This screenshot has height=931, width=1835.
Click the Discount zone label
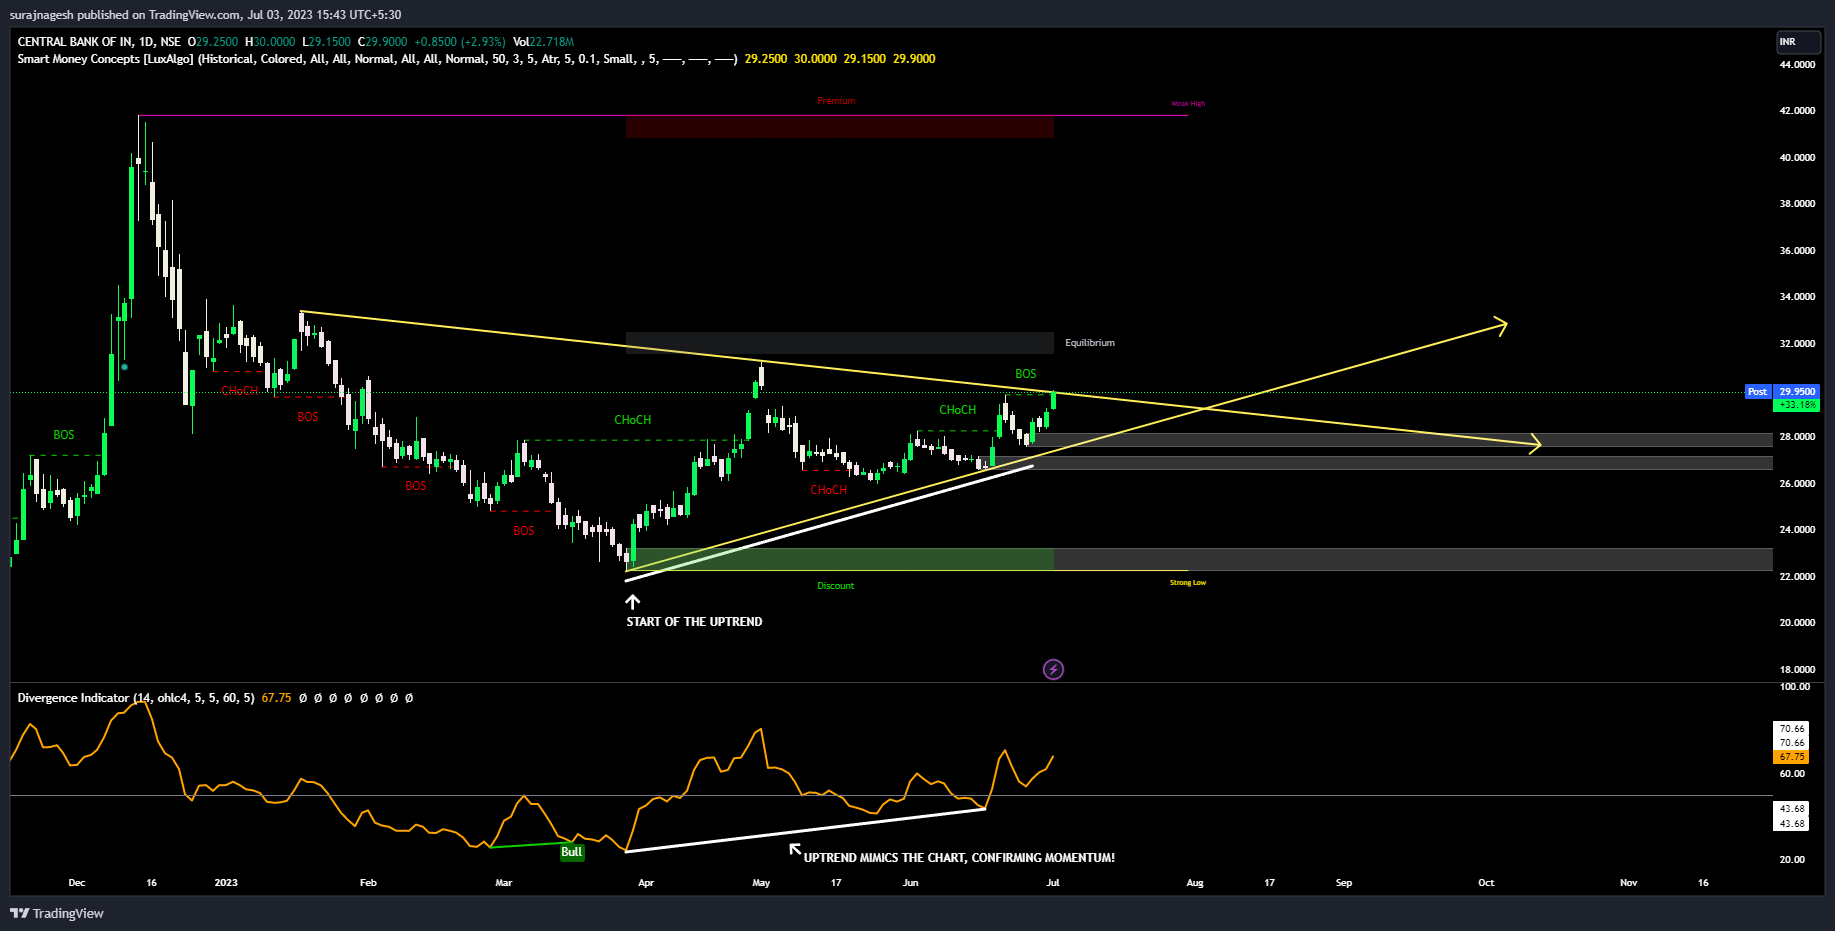point(835,586)
